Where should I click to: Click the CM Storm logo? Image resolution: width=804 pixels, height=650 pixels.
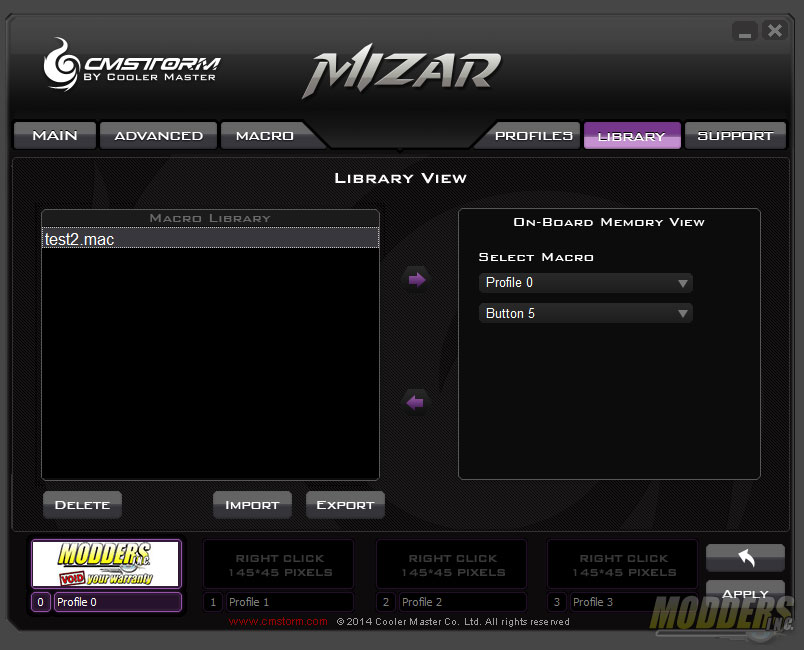pos(132,66)
